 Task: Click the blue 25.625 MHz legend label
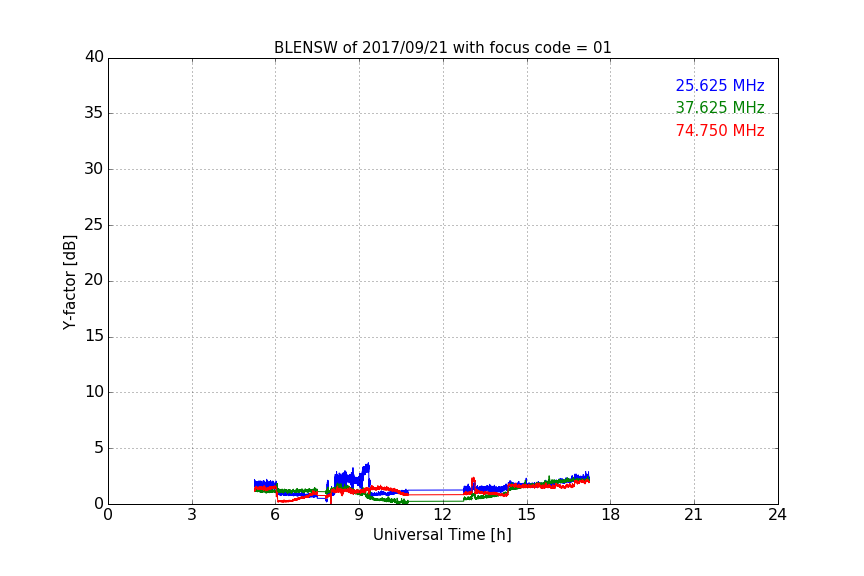[720, 86]
